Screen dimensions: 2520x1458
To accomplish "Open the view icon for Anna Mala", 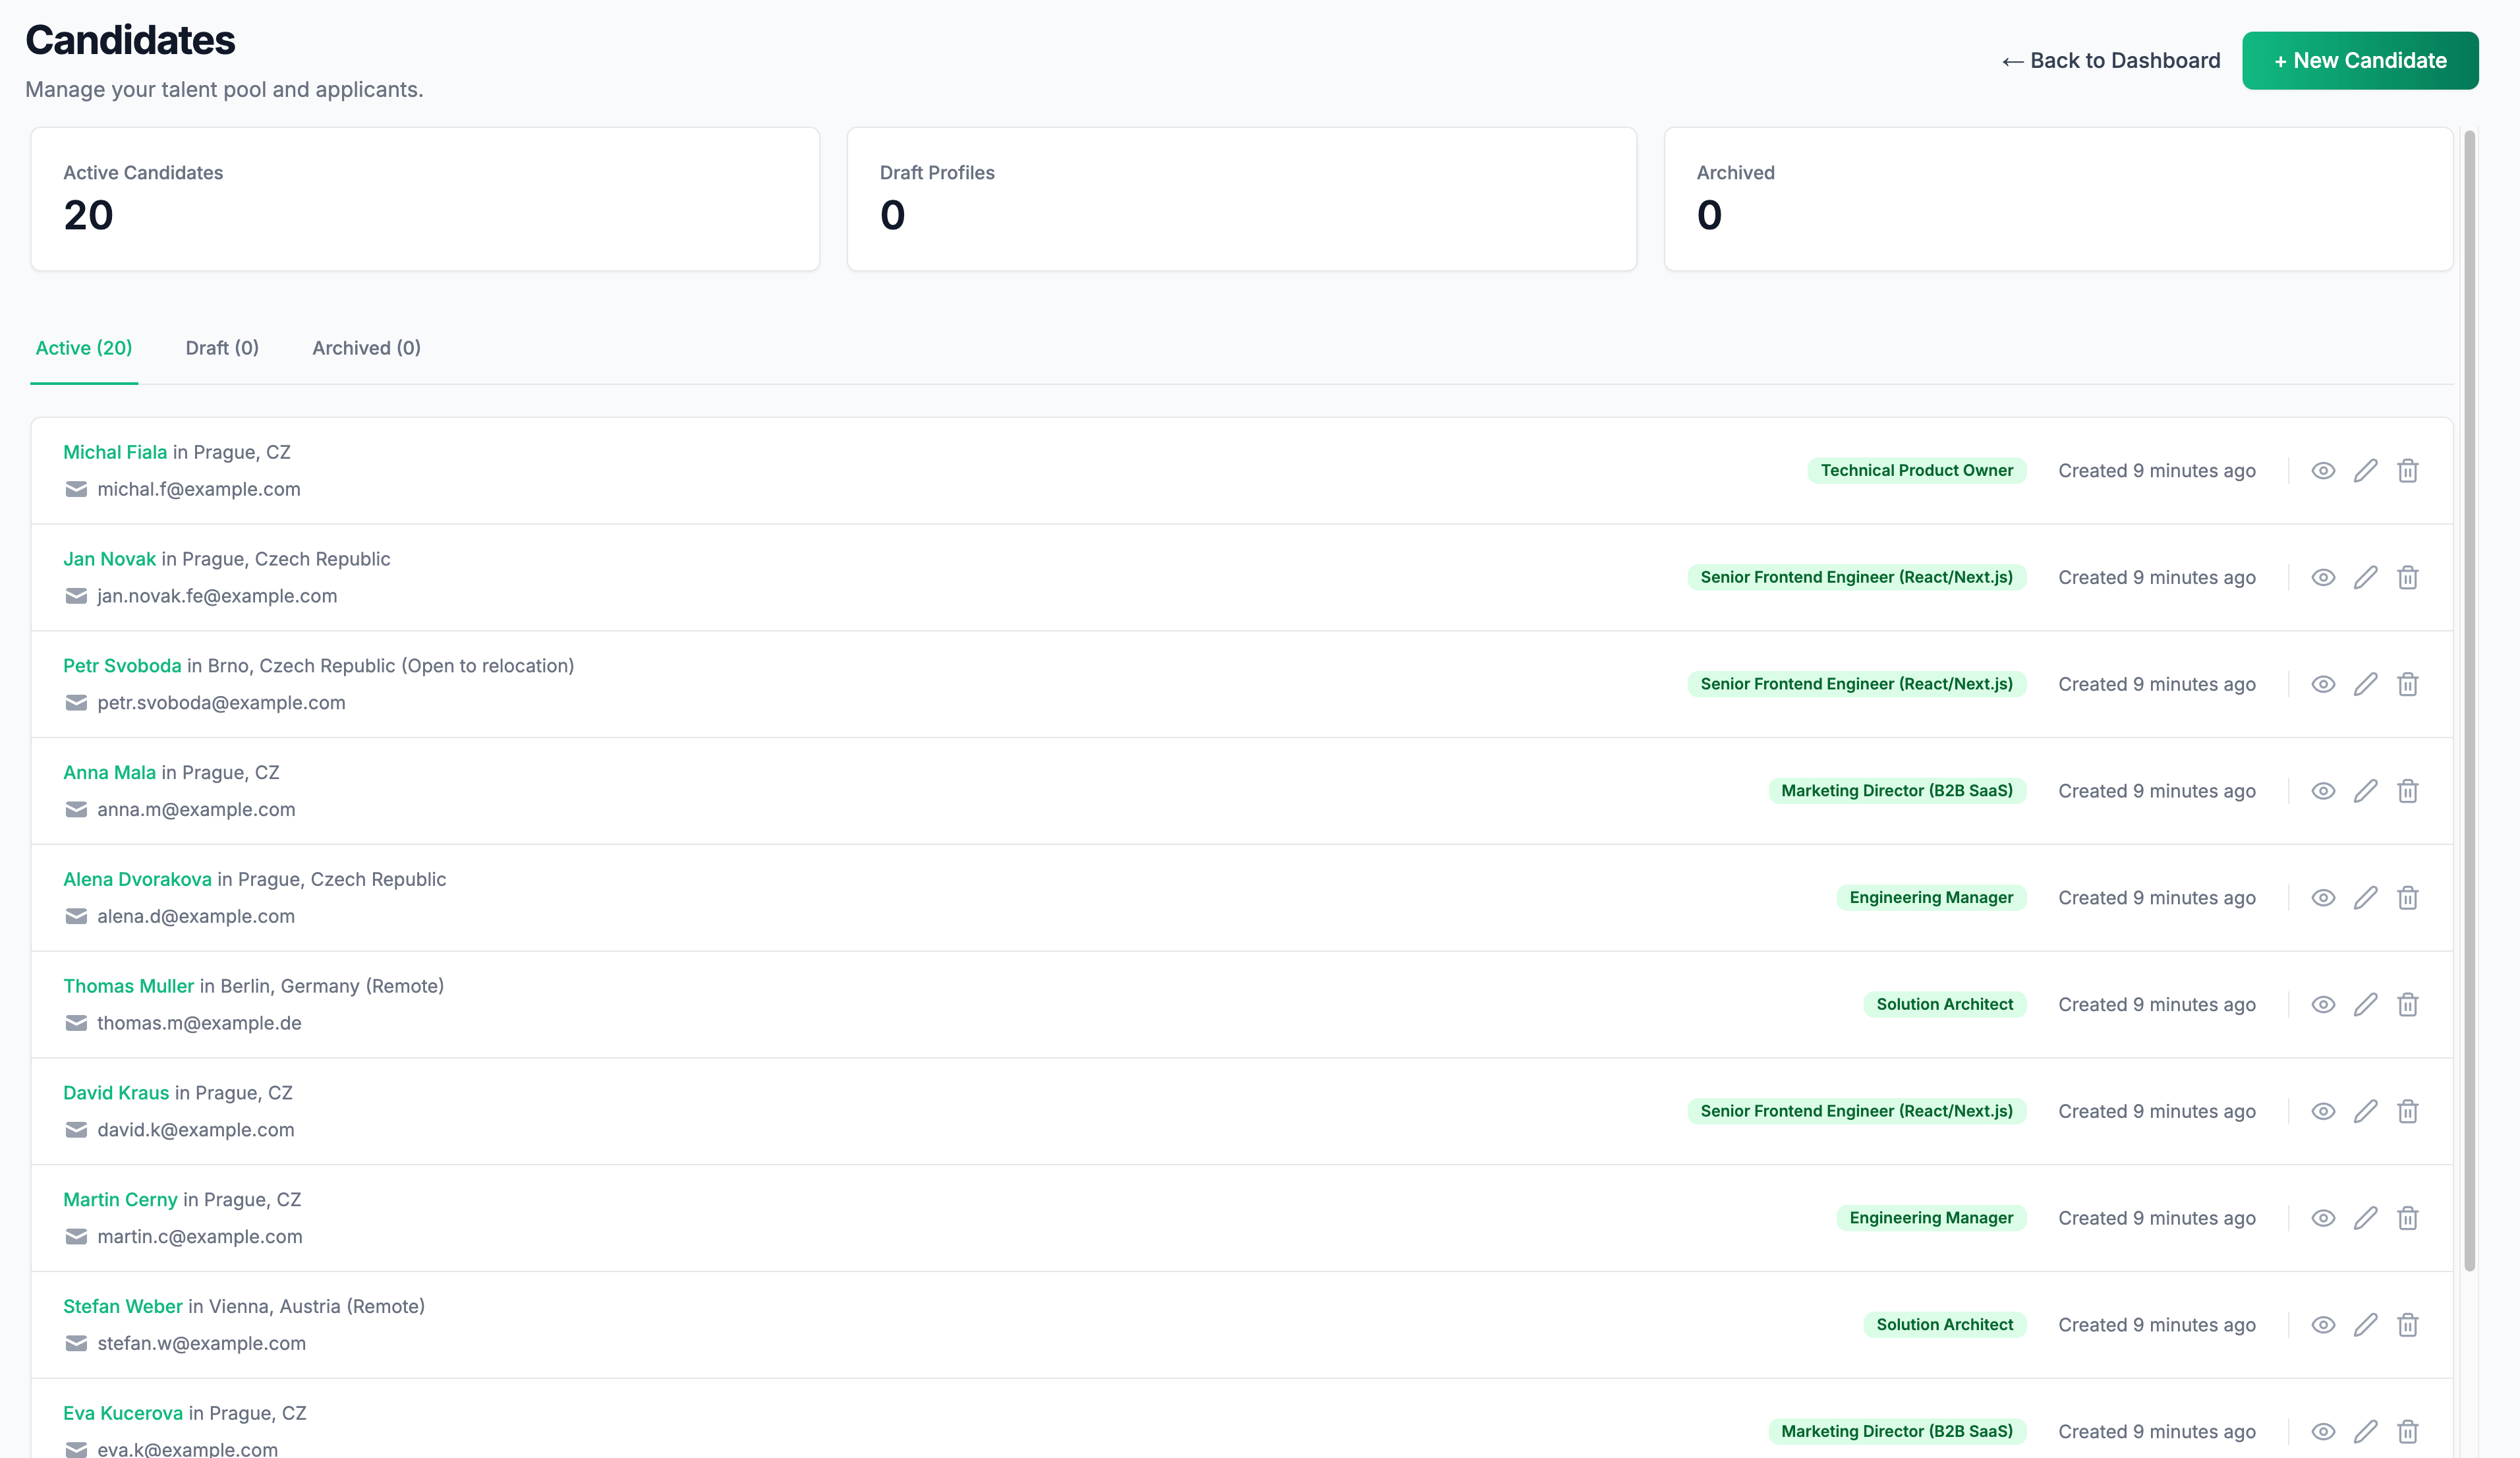I will pyautogui.click(x=2323, y=790).
